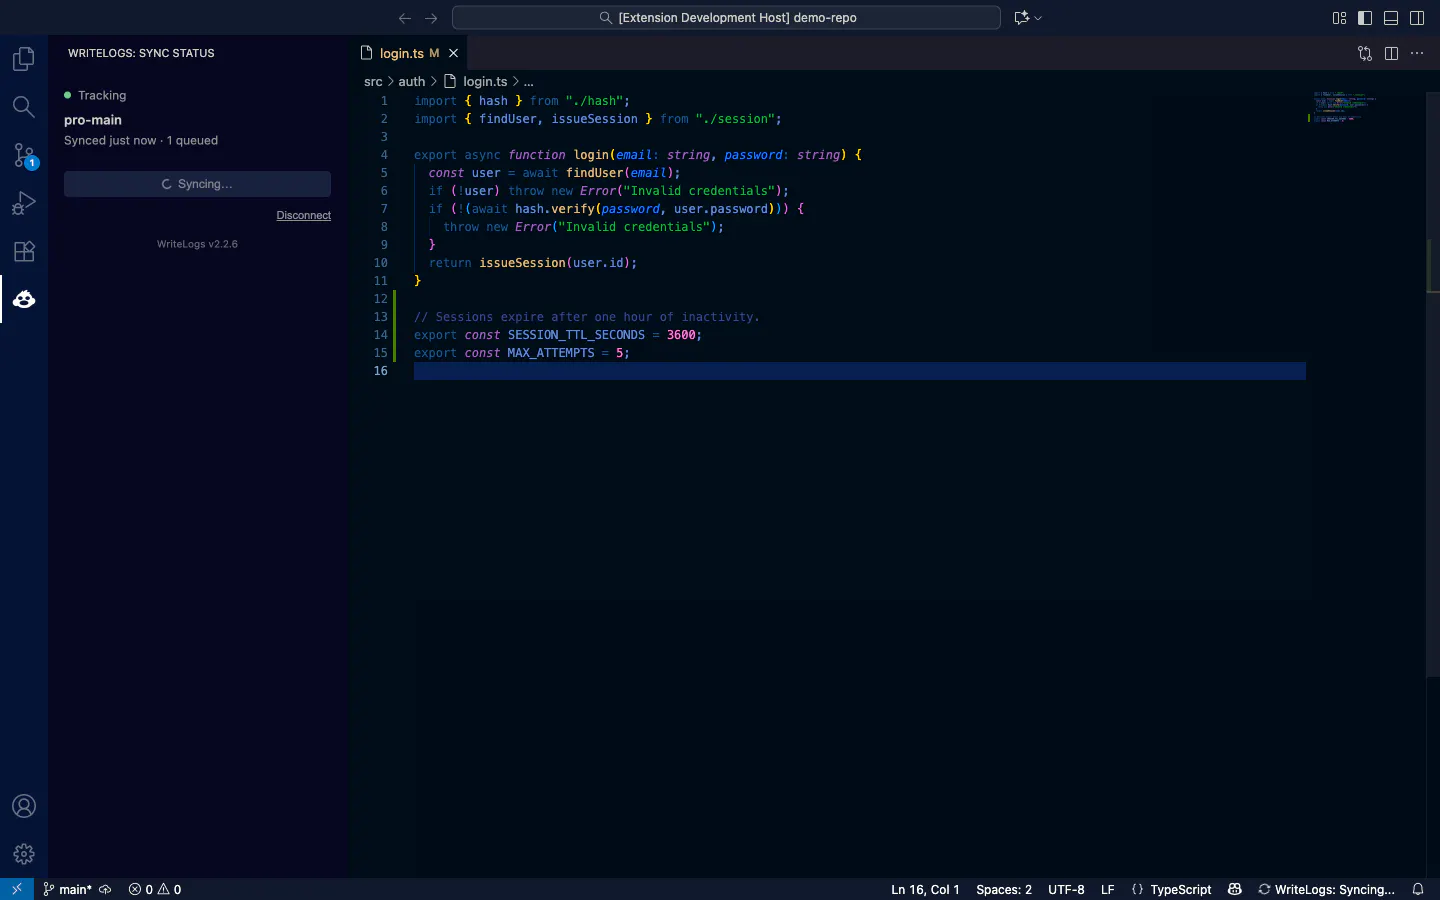1440x900 pixels.
Task: Open errors and warnings in status bar
Action: pos(155,889)
